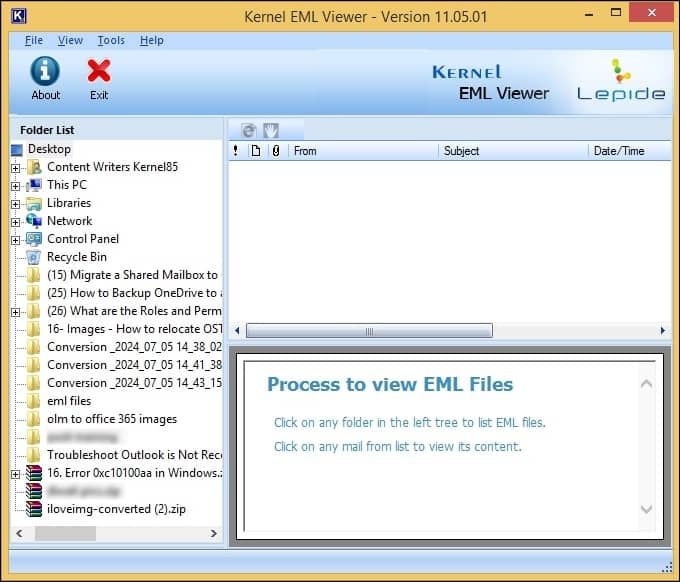This screenshot has height=582, width=680.
Task: Expand the 16. Error 0xc10100aa archive node
Action: [16, 474]
